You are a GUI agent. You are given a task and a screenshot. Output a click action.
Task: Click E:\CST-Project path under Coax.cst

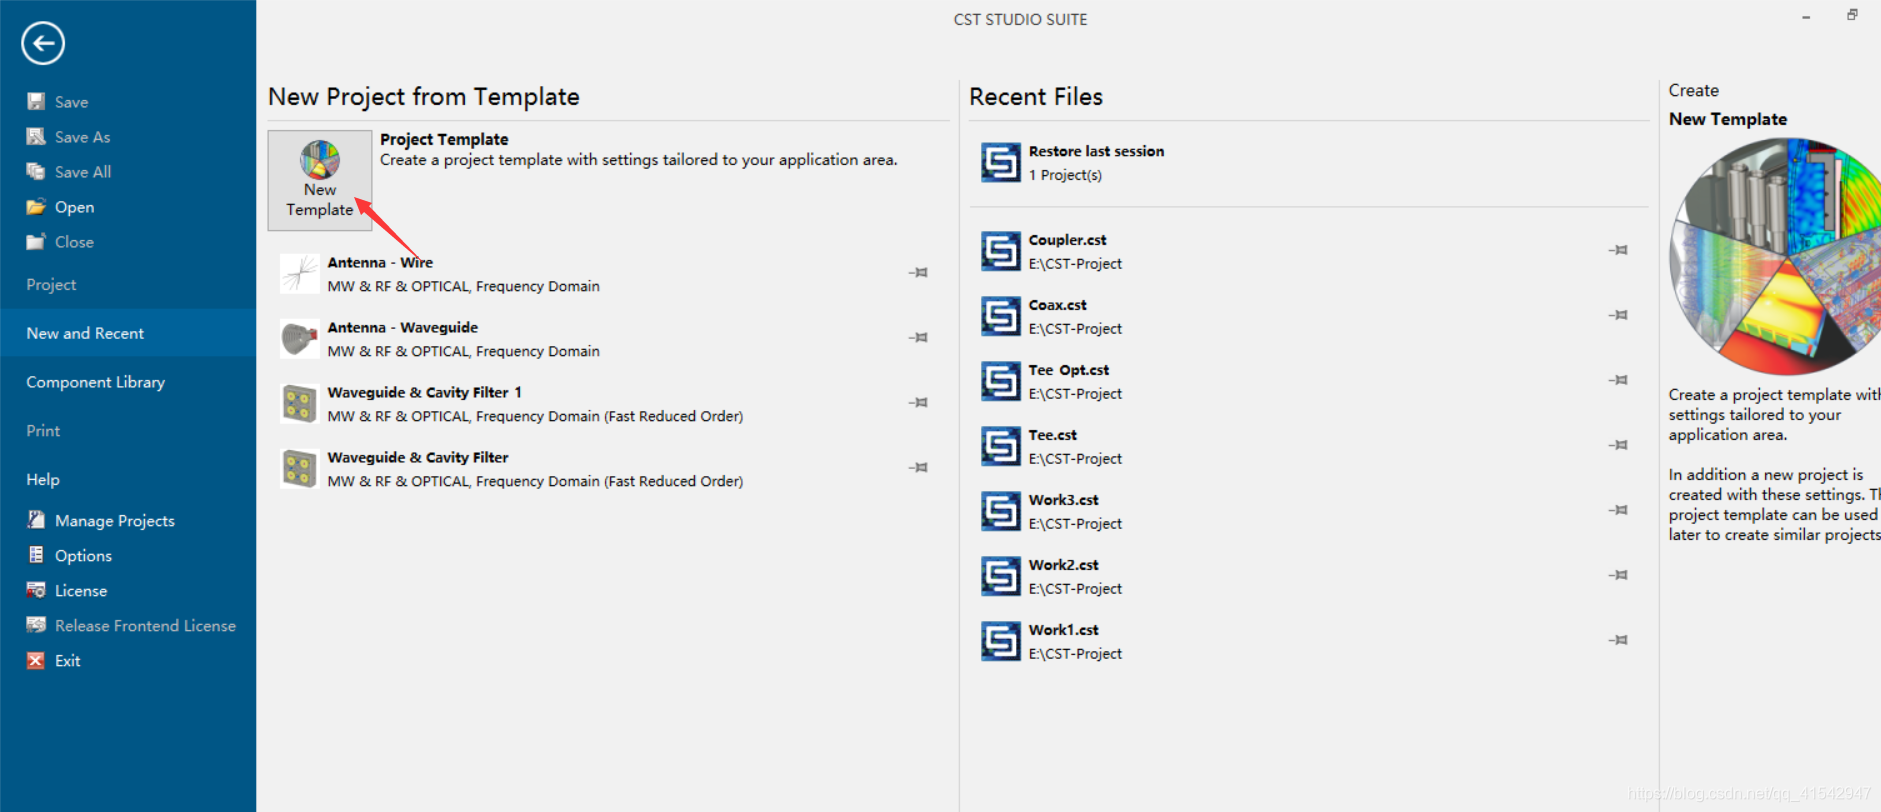pyautogui.click(x=1075, y=329)
